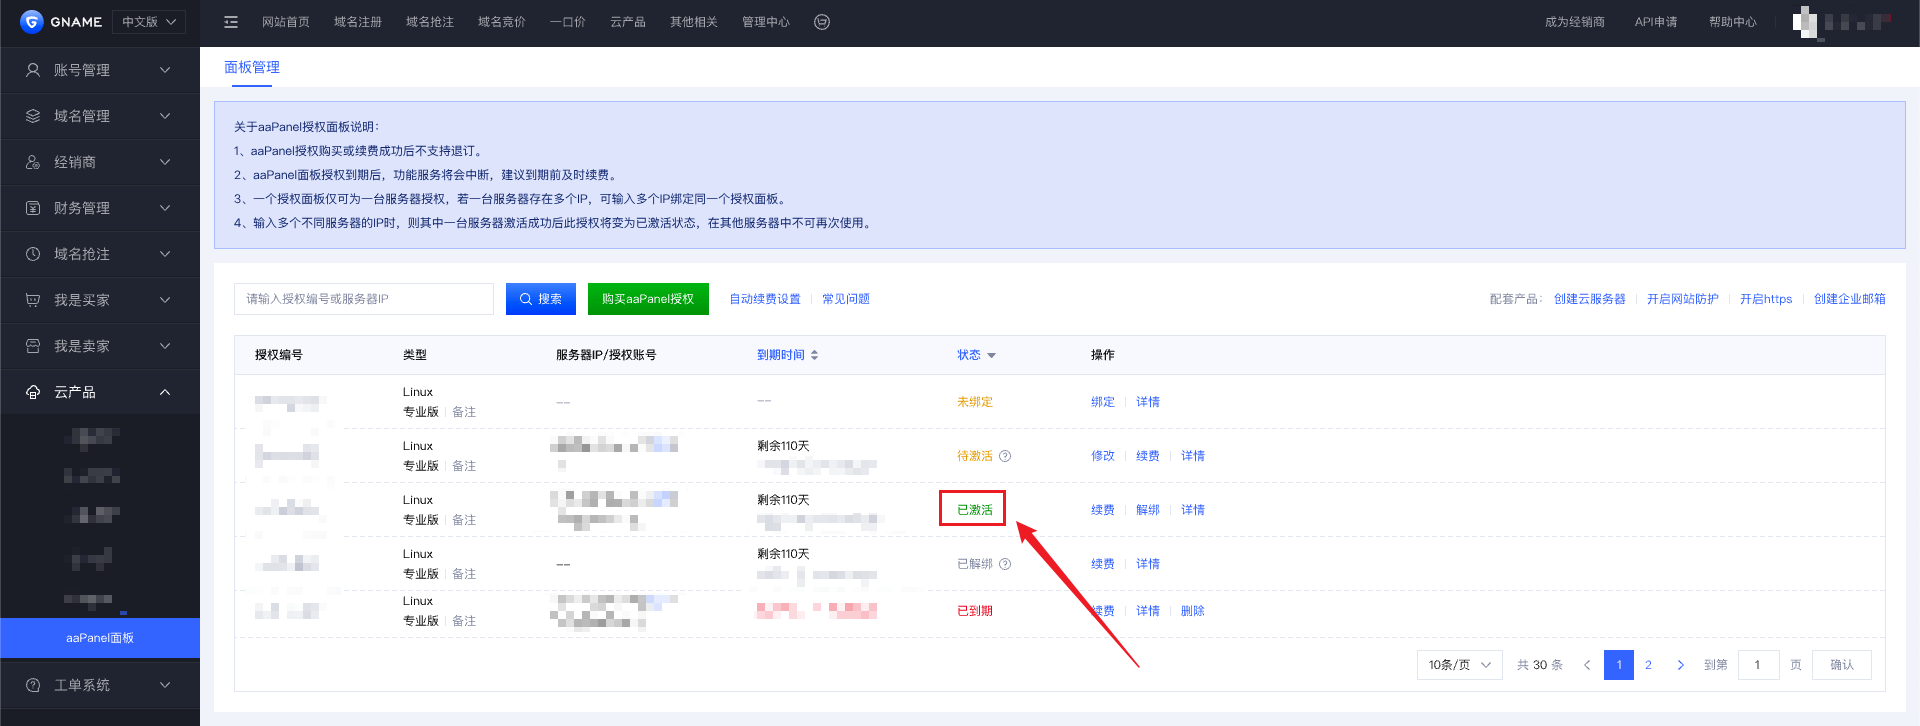Click 开启https link

point(1766,299)
